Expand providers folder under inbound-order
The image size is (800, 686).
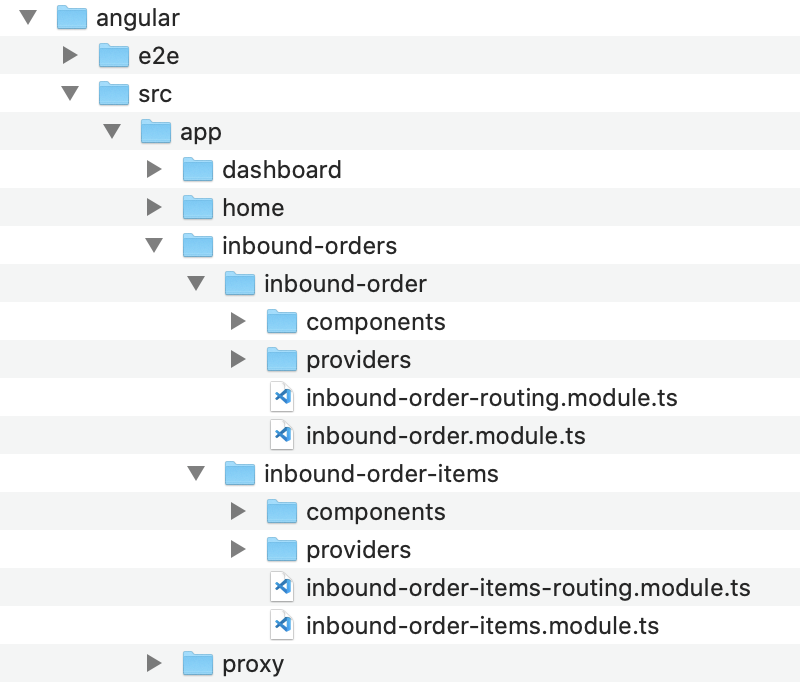238,360
